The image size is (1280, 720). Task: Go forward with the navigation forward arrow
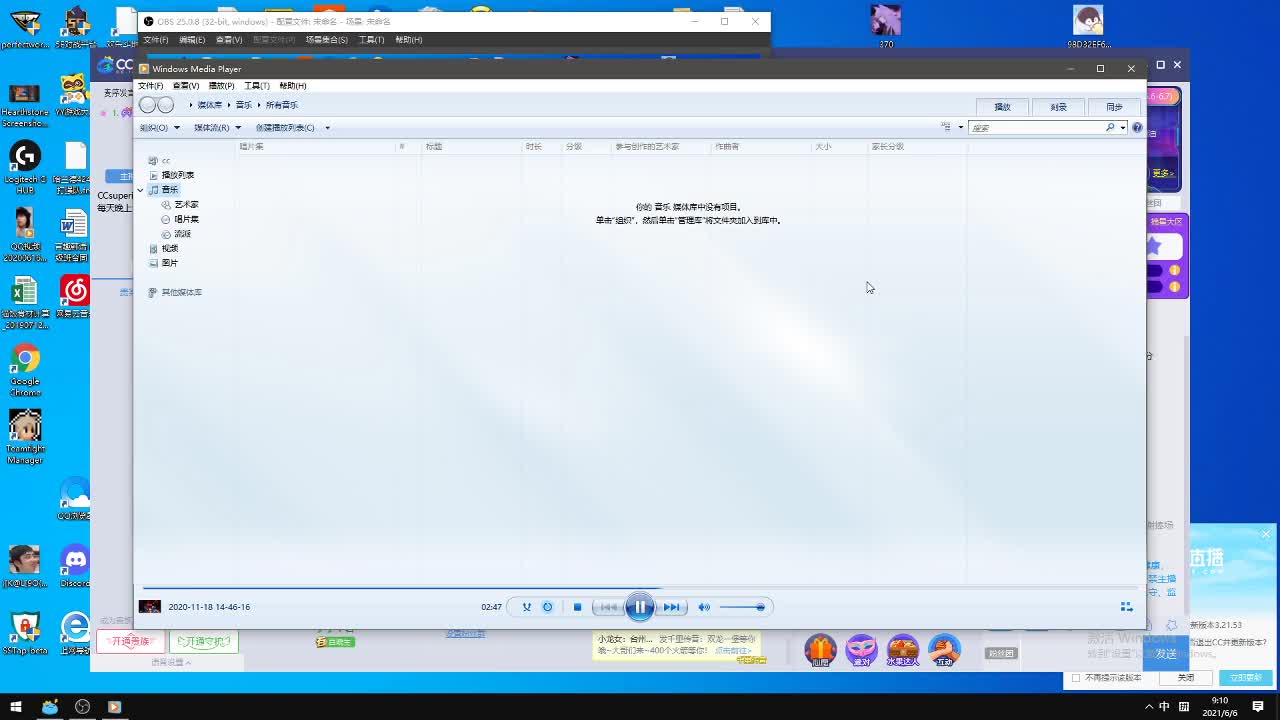click(x=166, y=105)
